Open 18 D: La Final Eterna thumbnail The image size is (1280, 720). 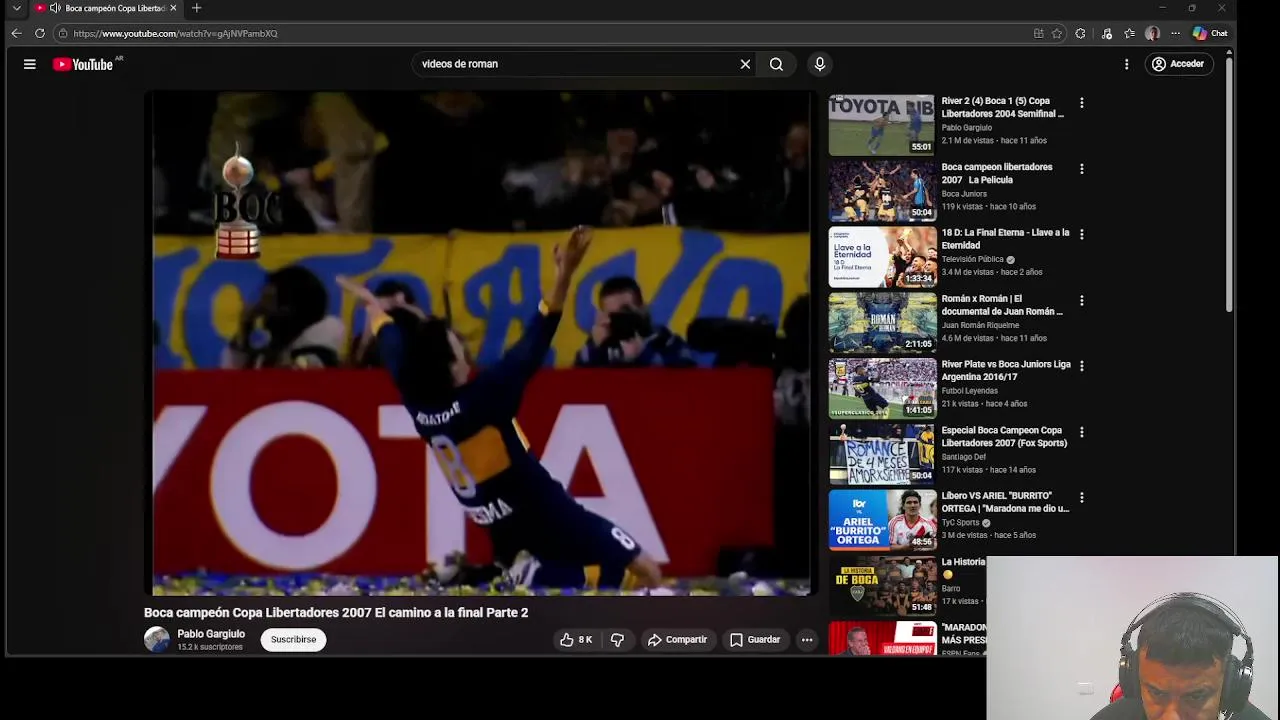882,257
